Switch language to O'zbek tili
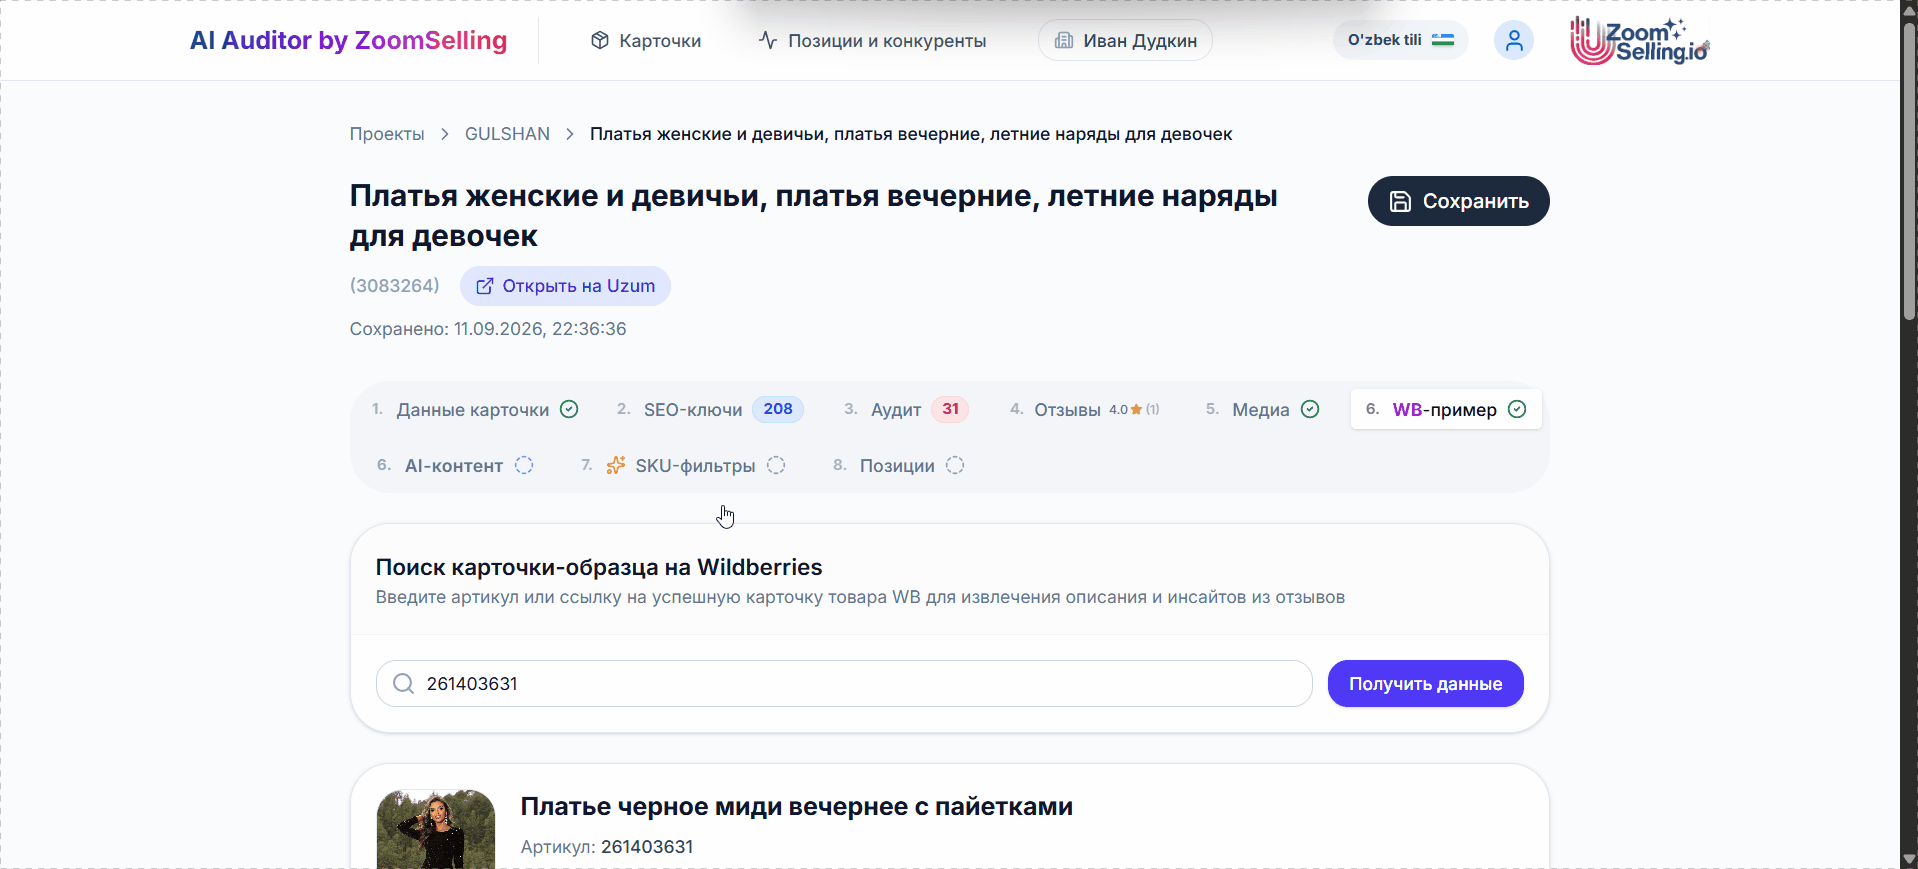The height and width of the screenshot is (869, 1918). pos(1400,40)
